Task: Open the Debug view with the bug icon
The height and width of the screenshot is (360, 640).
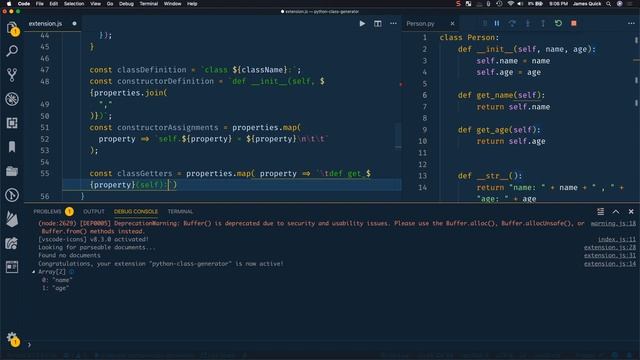Action: tap(12, 99)
